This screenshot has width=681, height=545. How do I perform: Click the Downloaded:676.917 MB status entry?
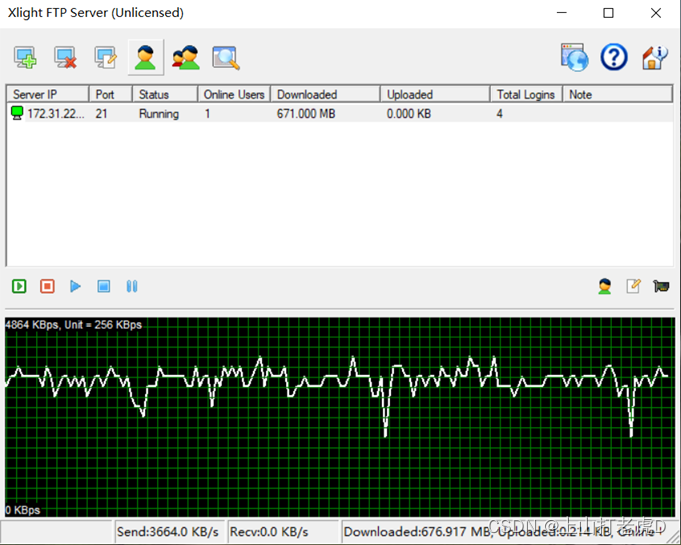508,532
